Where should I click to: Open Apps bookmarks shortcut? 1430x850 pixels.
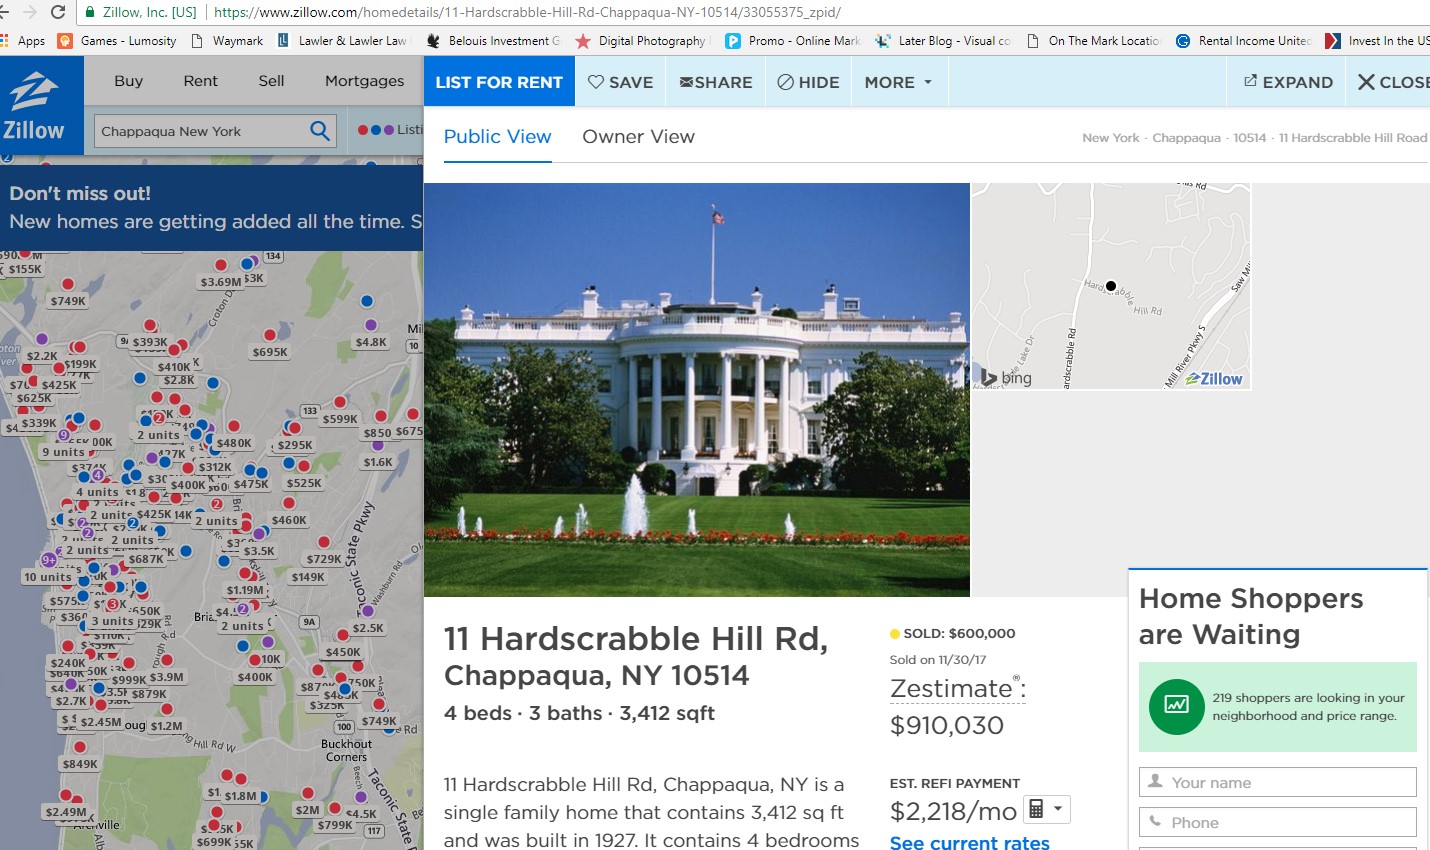(23, 41)
